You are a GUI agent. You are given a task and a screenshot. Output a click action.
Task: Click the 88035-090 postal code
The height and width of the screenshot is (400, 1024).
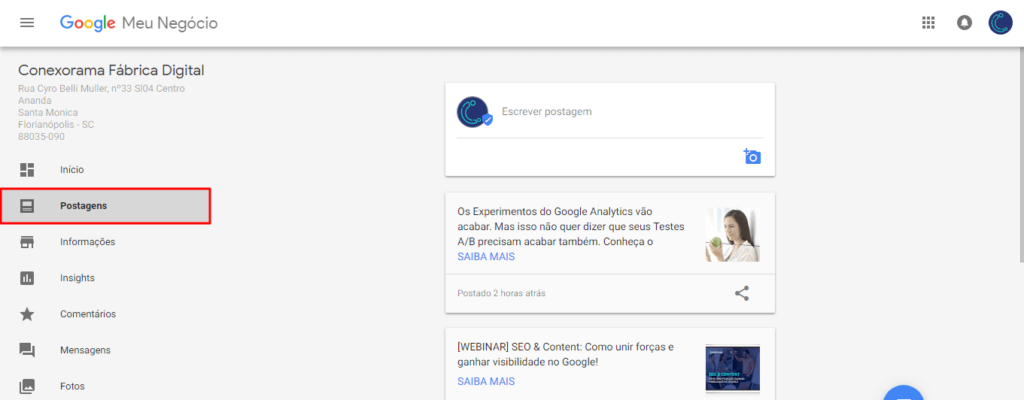click(41, 137)
